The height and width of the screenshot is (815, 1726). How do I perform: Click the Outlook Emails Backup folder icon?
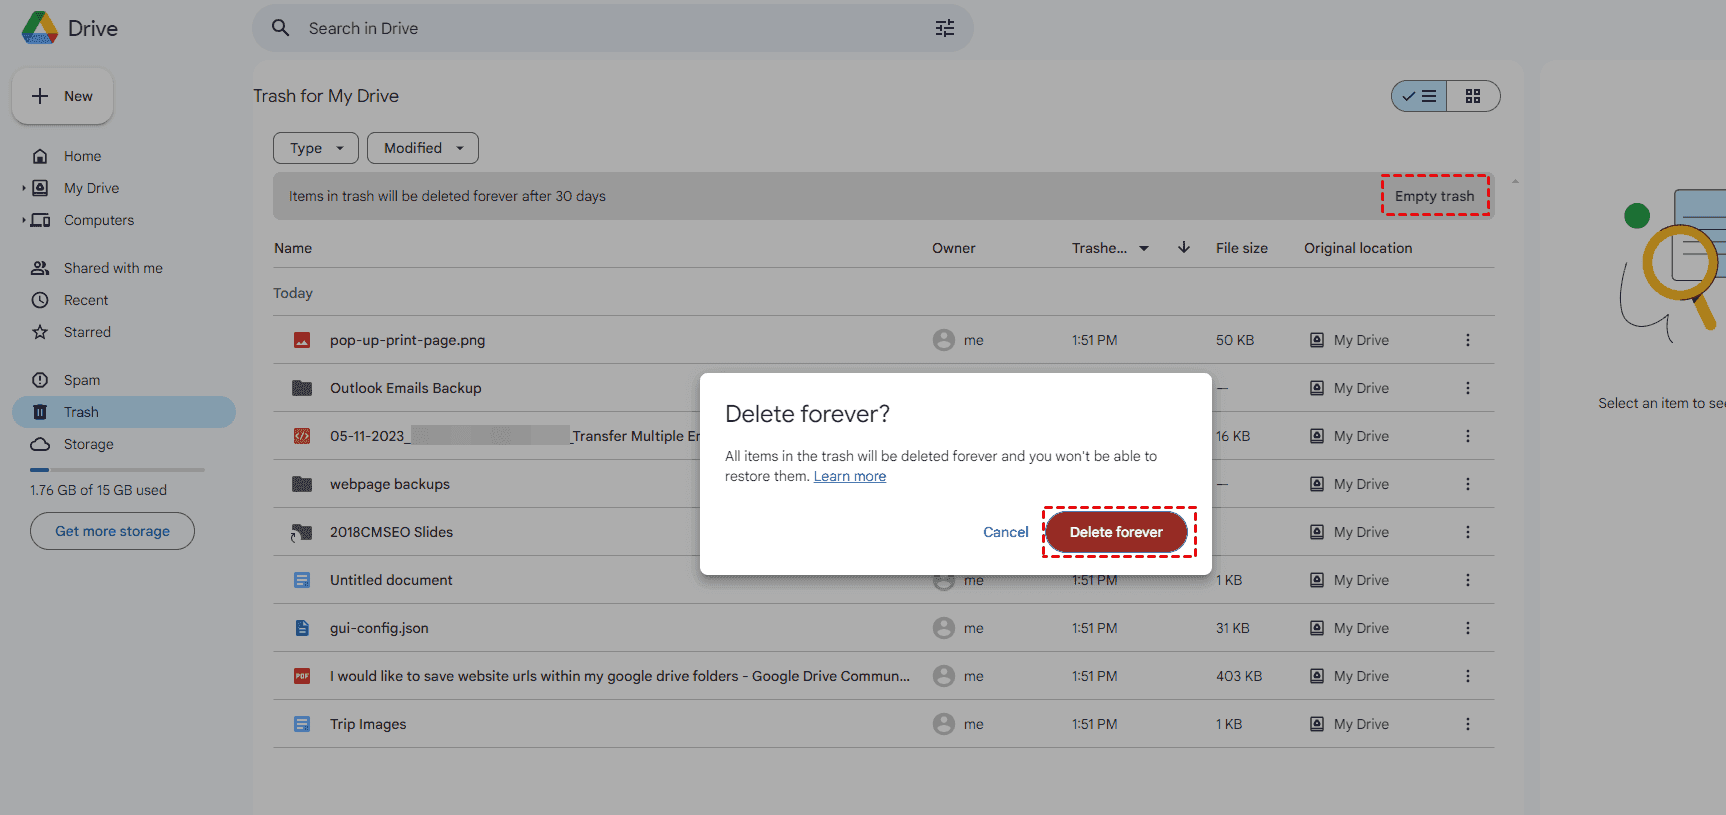301,388
